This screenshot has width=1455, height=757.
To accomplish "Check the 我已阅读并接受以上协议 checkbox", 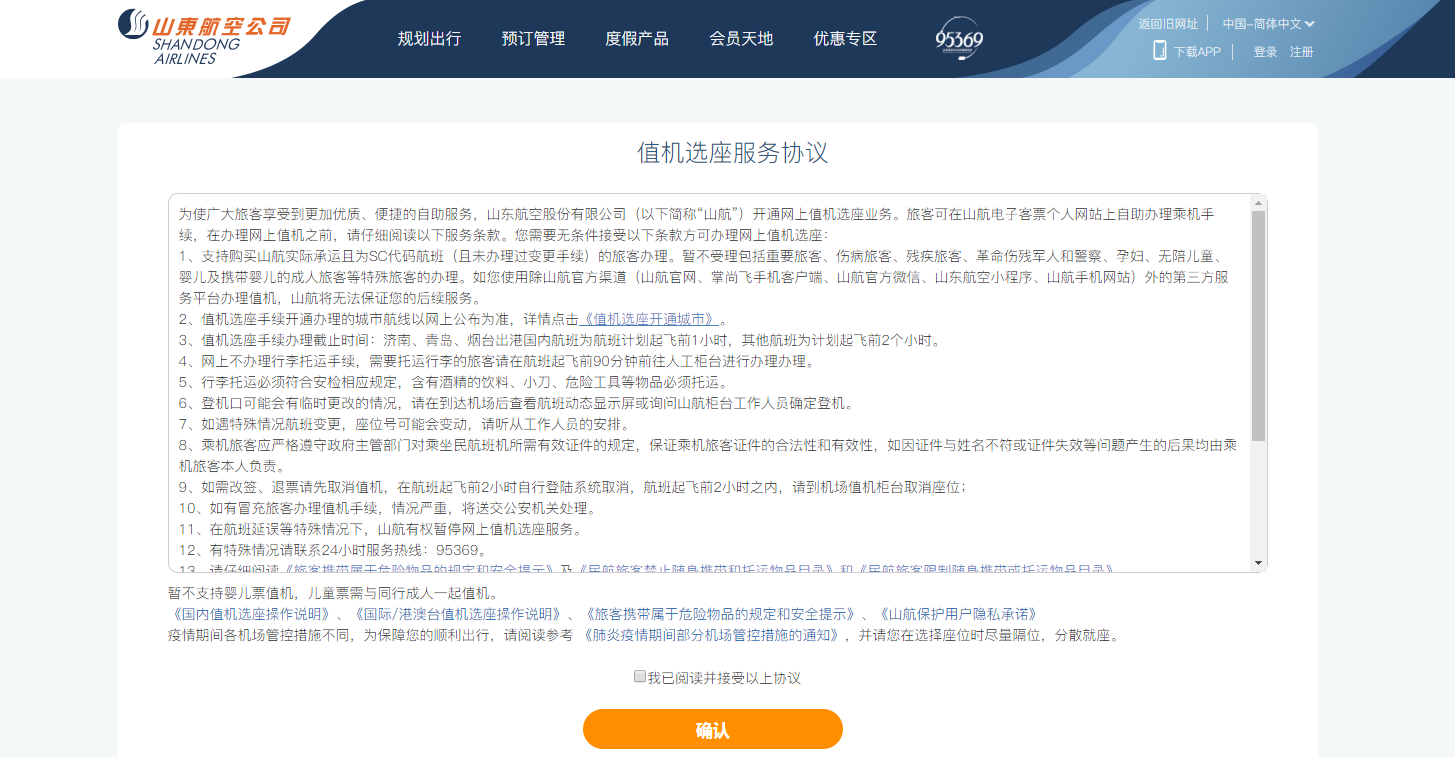I will 640,677.
